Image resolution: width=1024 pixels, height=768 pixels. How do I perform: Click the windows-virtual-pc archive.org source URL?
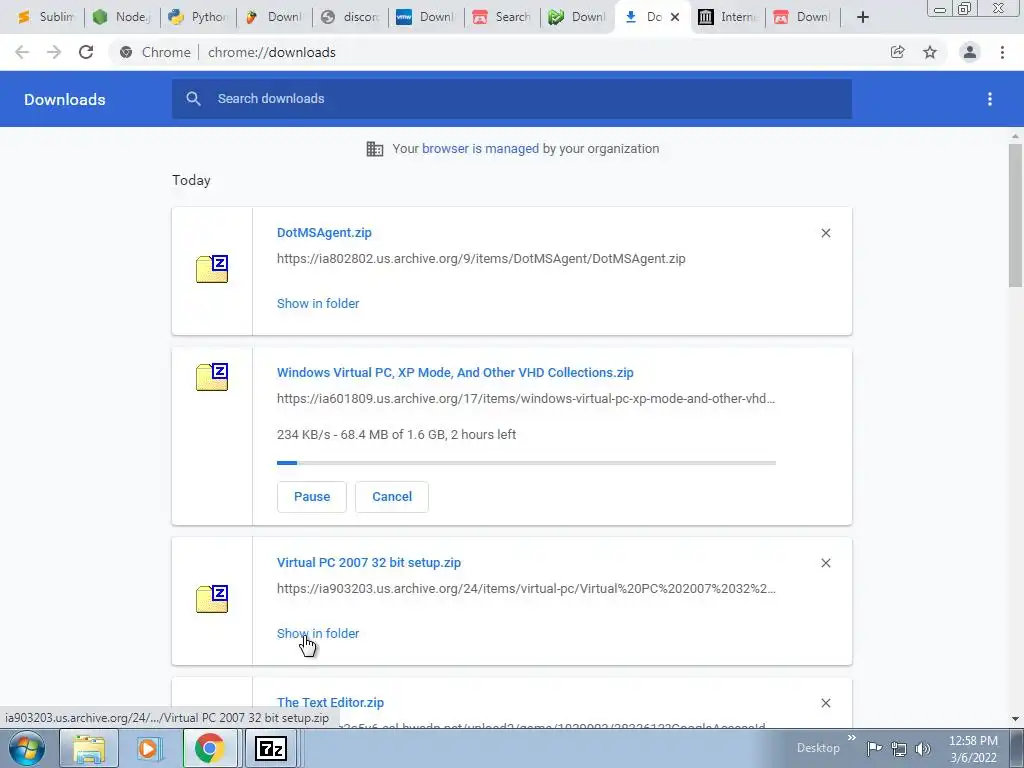(526, 399)
